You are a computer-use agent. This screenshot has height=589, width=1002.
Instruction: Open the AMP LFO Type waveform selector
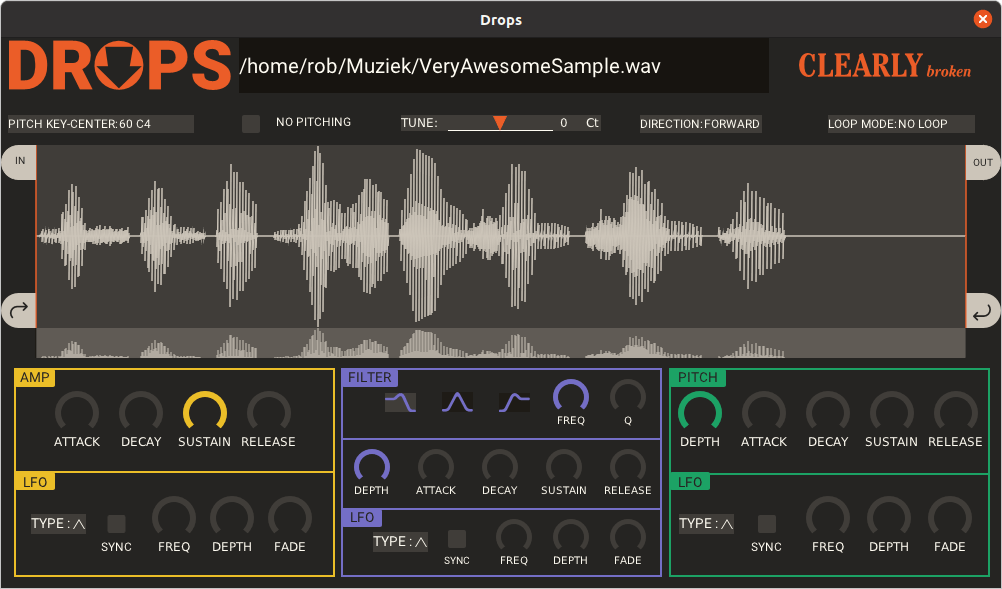59,524
